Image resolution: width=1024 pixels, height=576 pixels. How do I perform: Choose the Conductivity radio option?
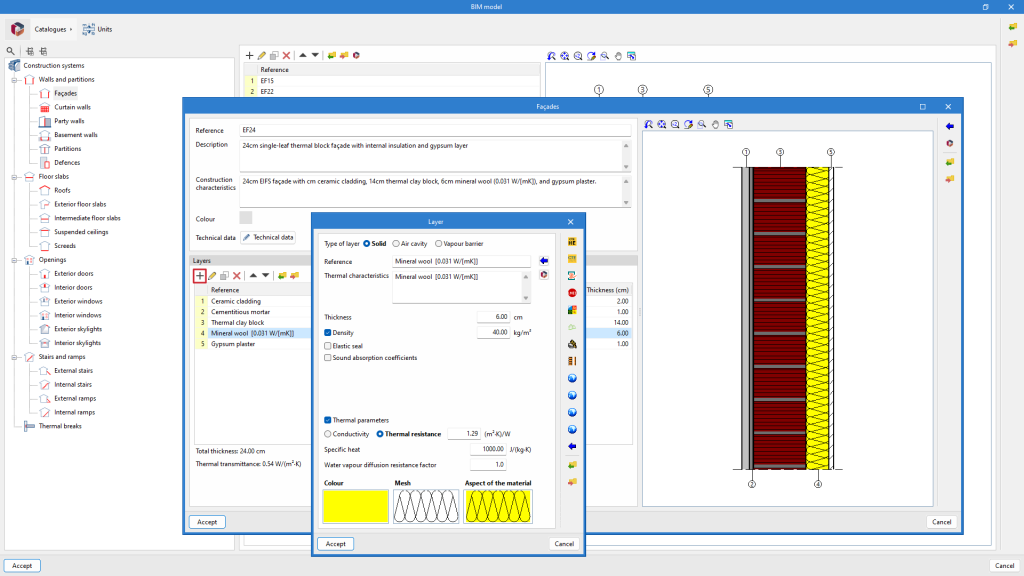click(x=328, y=434)
